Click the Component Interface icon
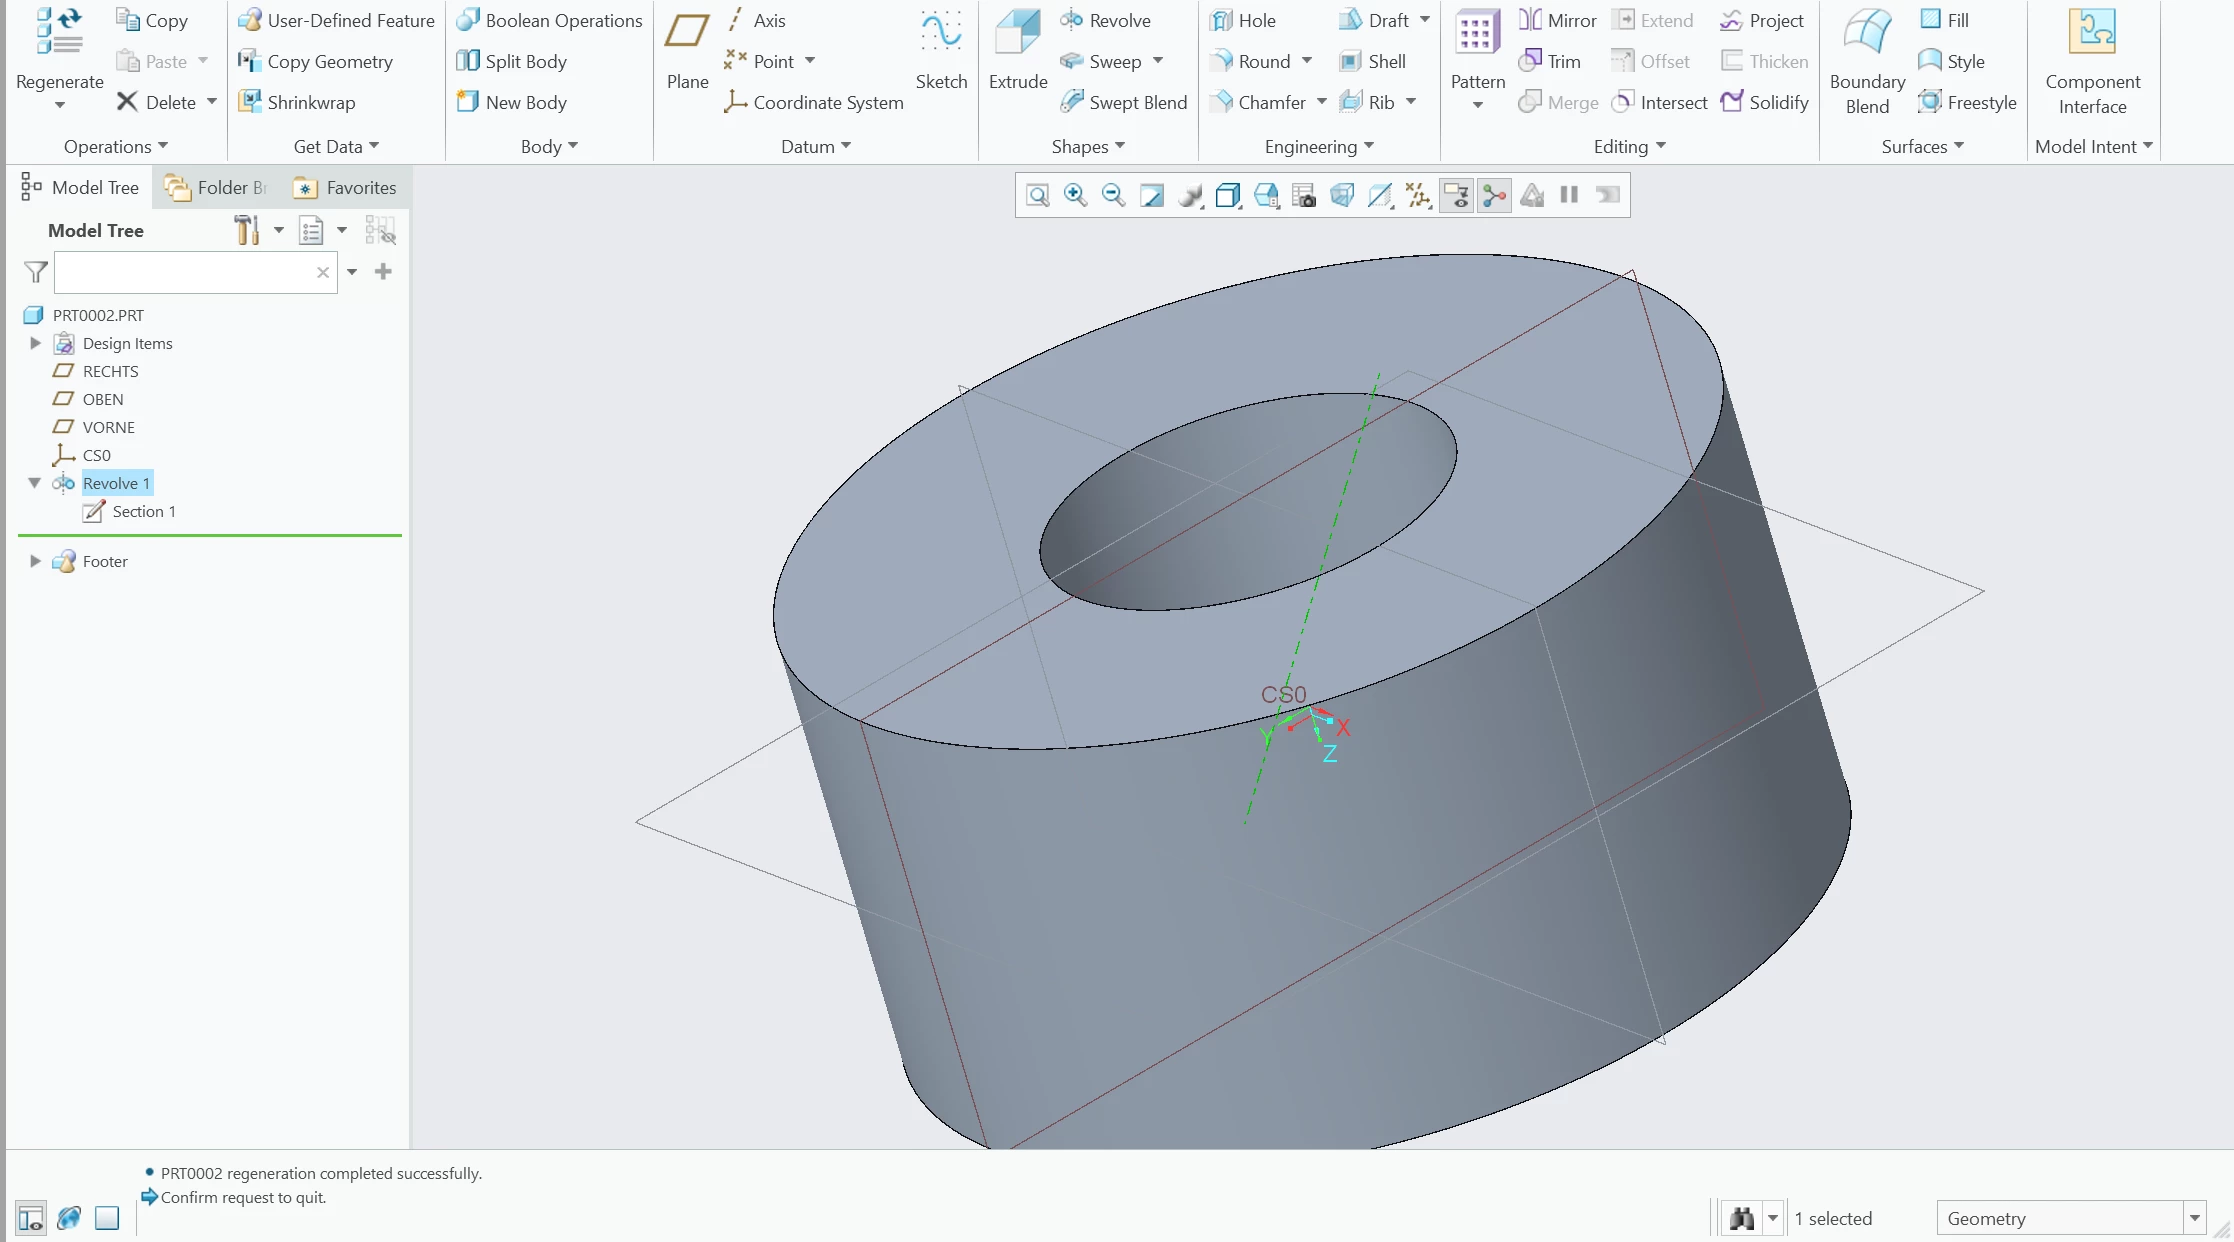Image resolution: width=2234 pixels, height=1242 pixels. (2092, 60)
